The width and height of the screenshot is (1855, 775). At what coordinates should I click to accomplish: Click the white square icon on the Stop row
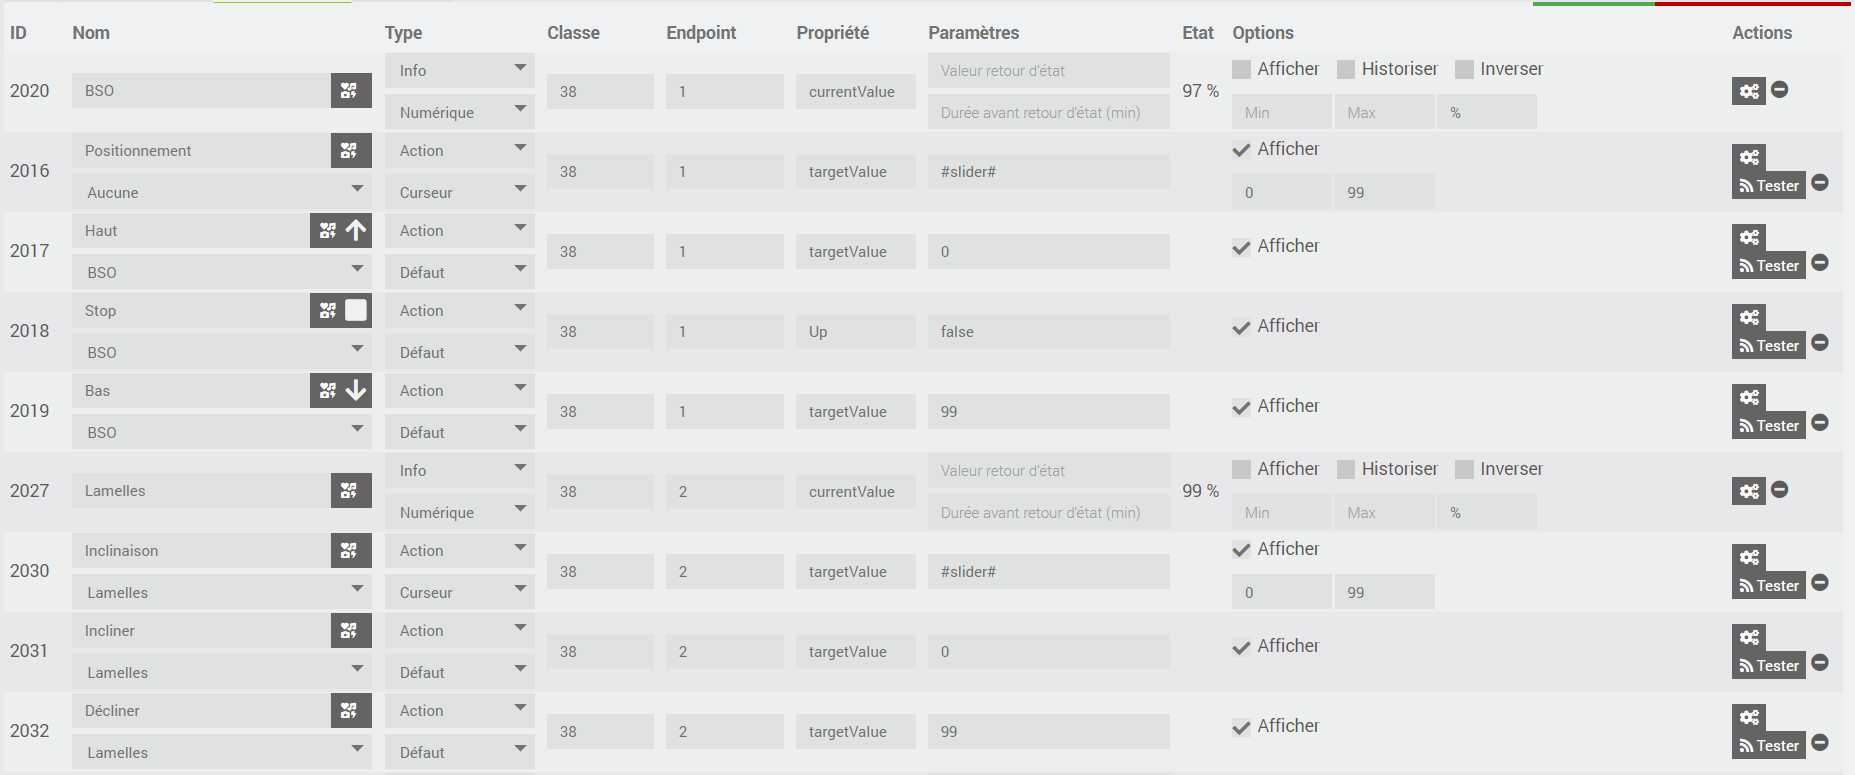click(x=356, y=310)
